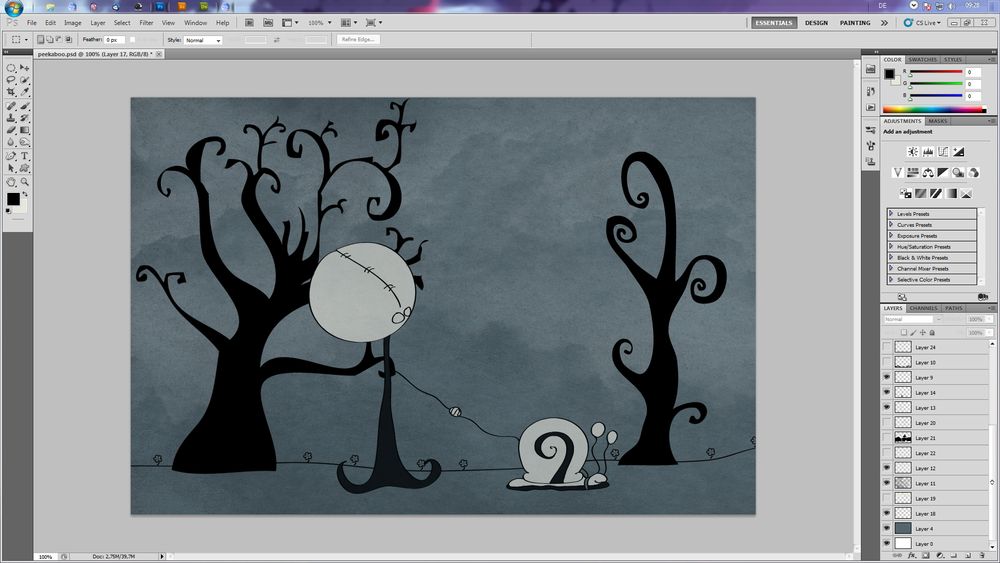Expand Channel Mixer Presets list
This screenshot has width=1000, height=563.
[x=891, y=268]
